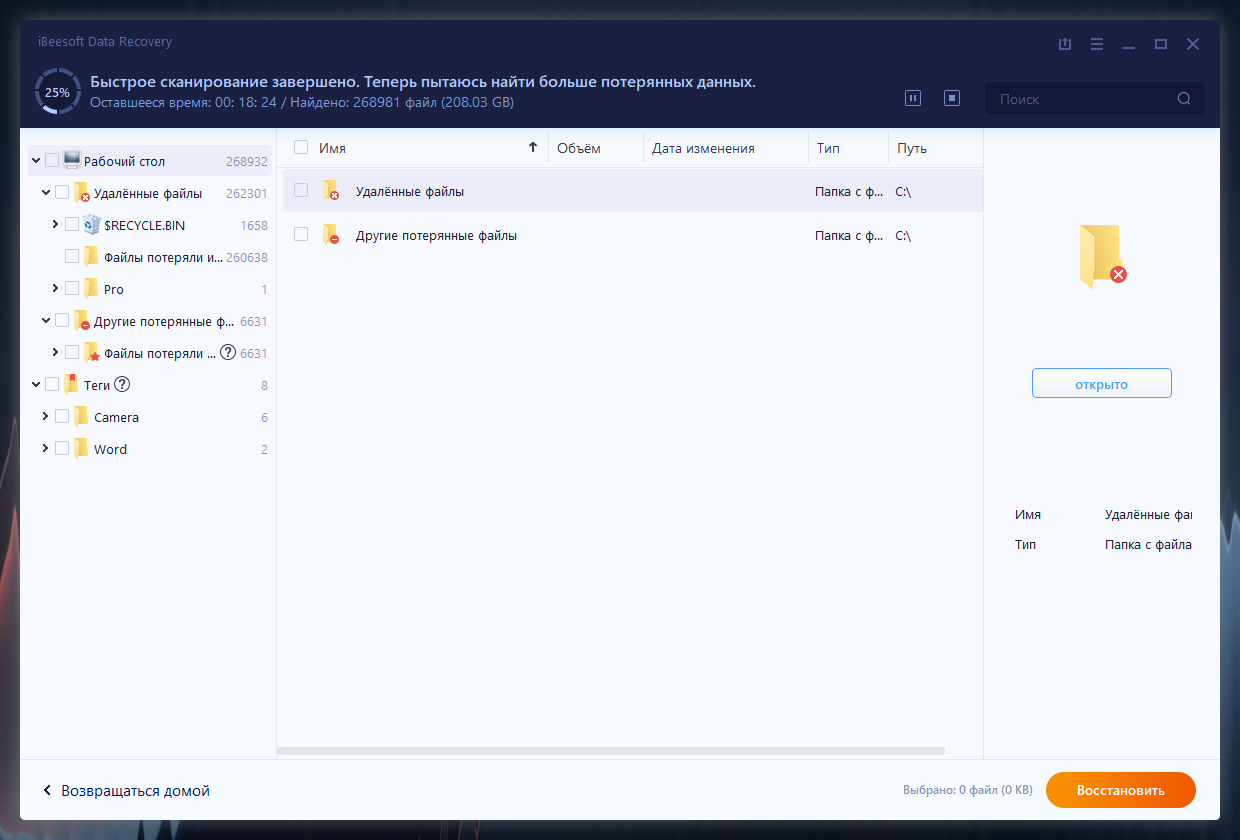Viewport: 1240px width, 840px height.
Task: Check the Рабочий стол checkbox
Action: 52,160
